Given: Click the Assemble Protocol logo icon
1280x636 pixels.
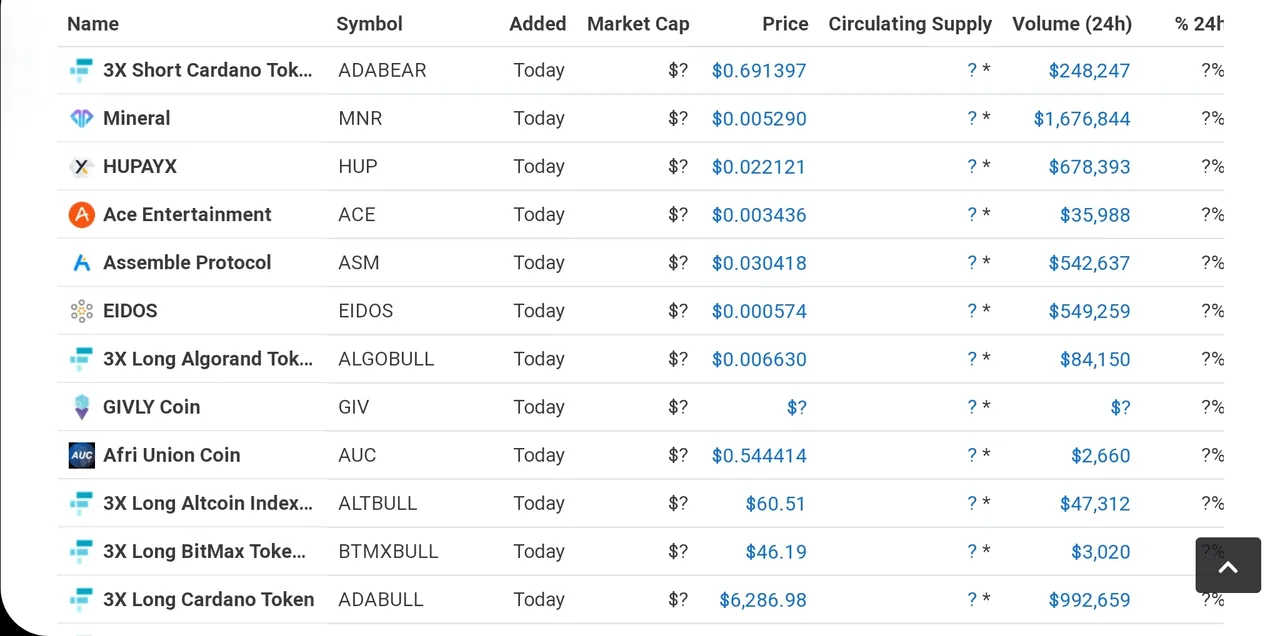Looking at the screenshot, I should click(81, 263).
